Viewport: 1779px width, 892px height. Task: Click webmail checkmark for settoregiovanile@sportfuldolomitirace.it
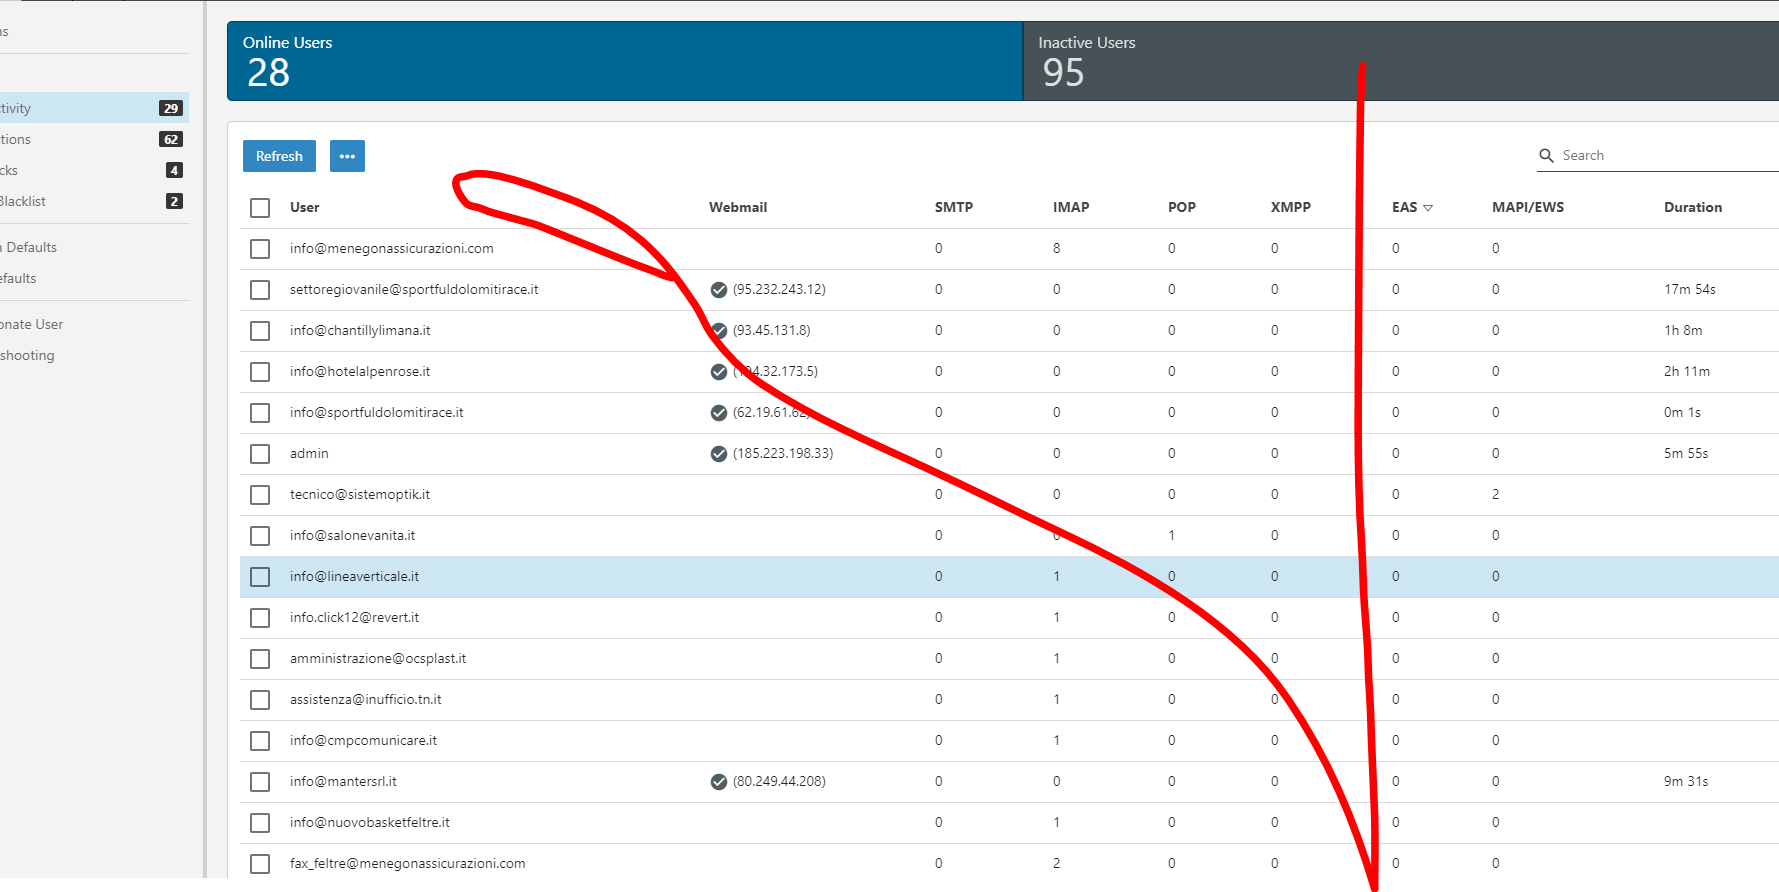718,290
